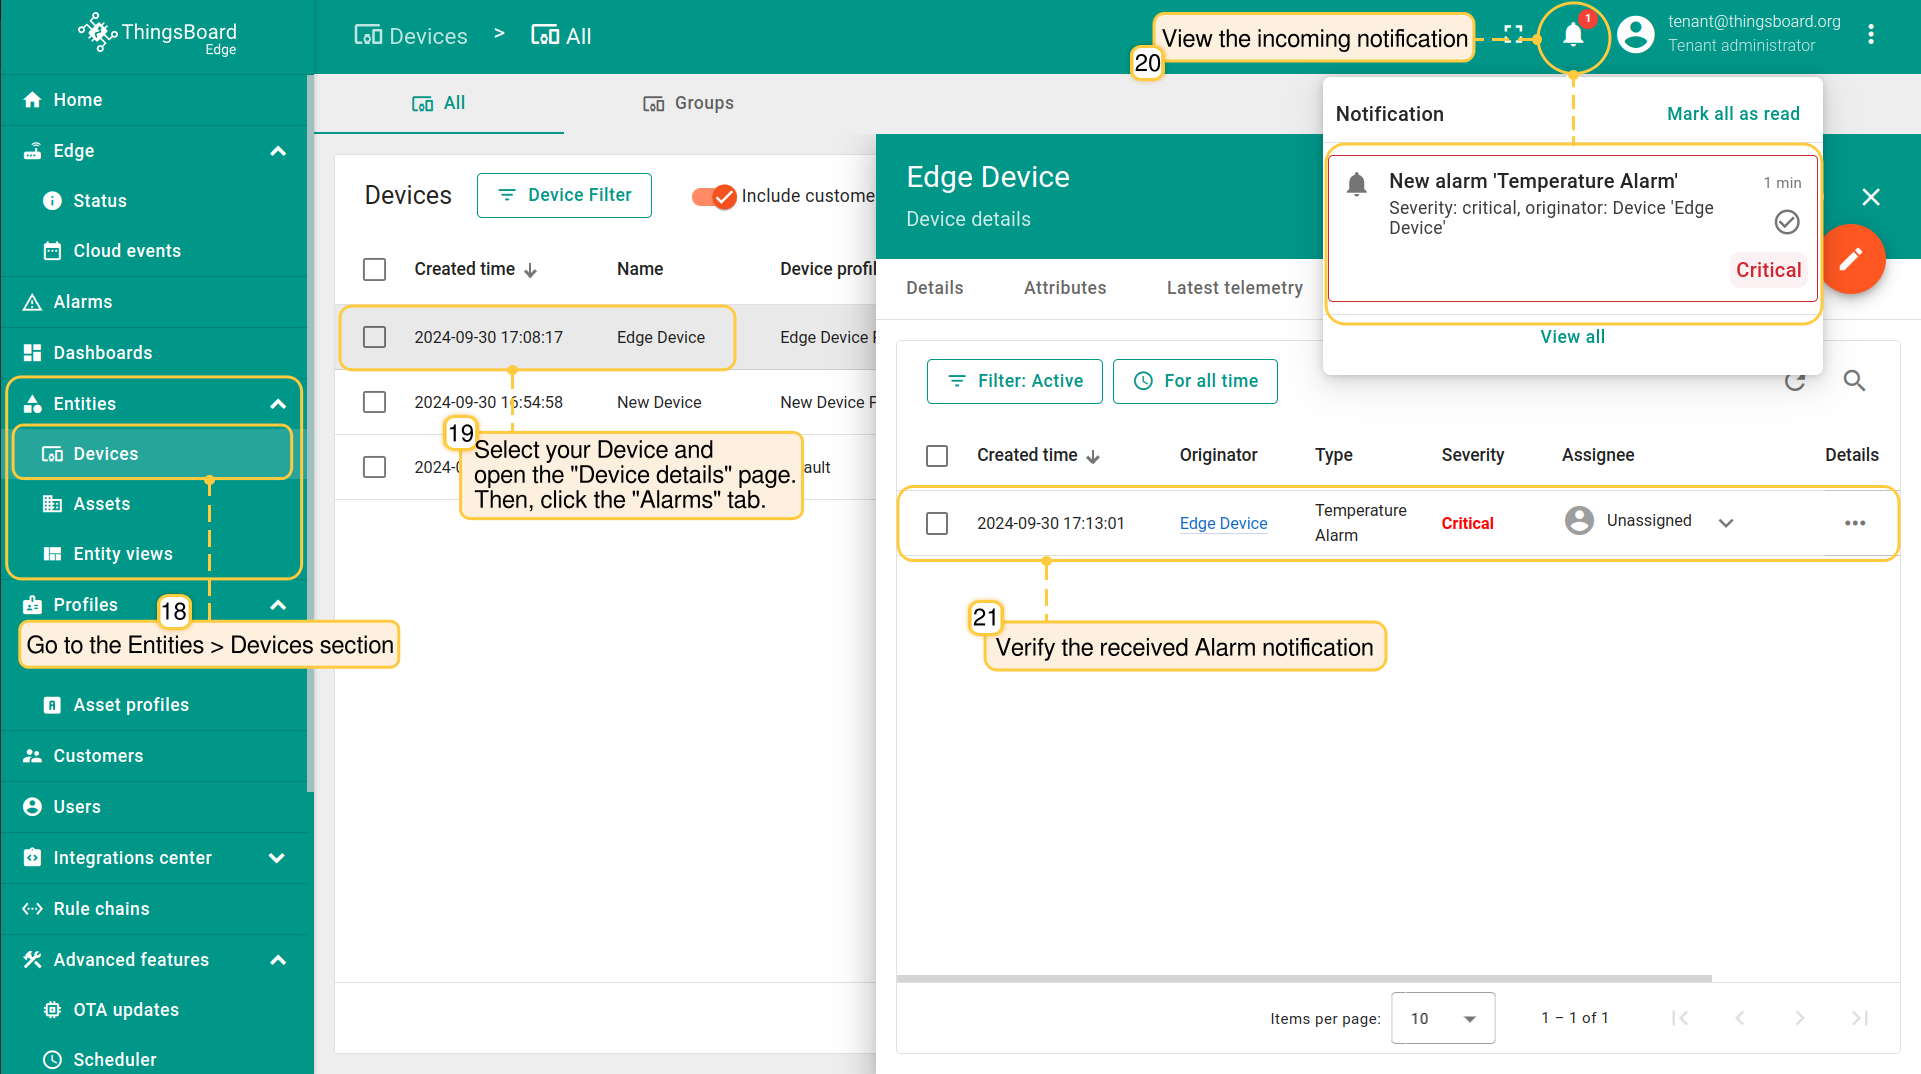Viewport: 1921px width, 1074px height.
Task: Switch to the Groups tab
Action: click(x=688, y=103)
